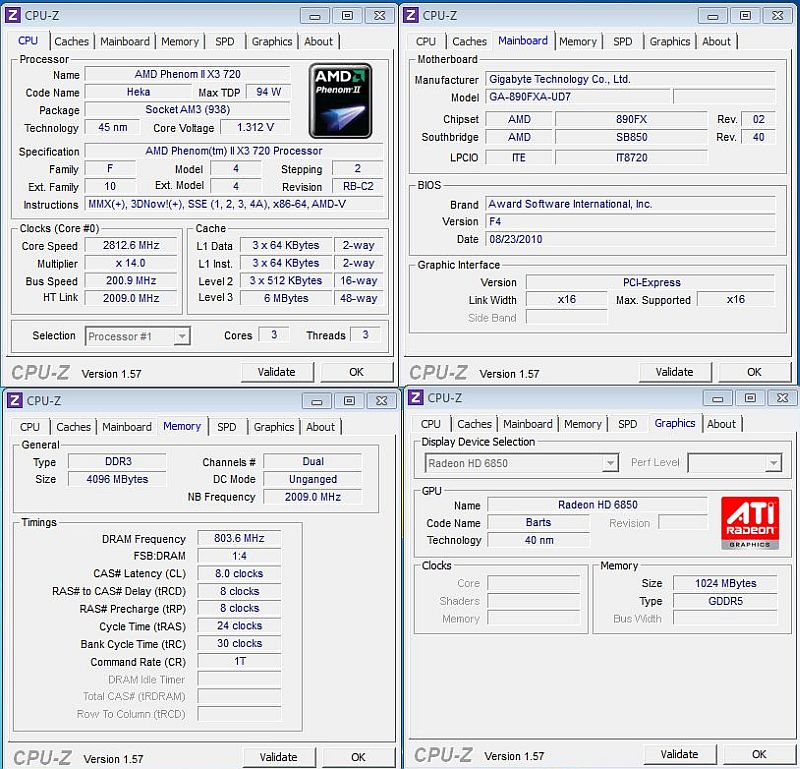Close the Memory tab window

click(x=382, y=401)
